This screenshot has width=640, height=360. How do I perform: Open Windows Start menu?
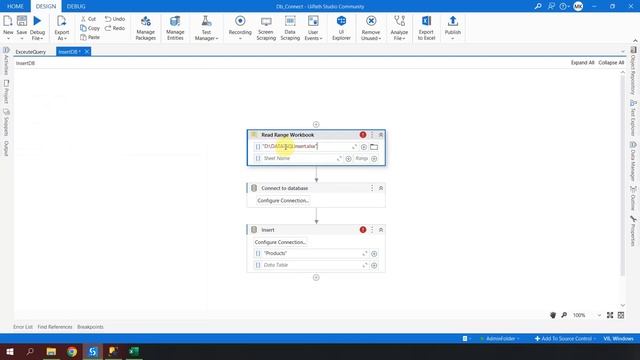[9, 351]
